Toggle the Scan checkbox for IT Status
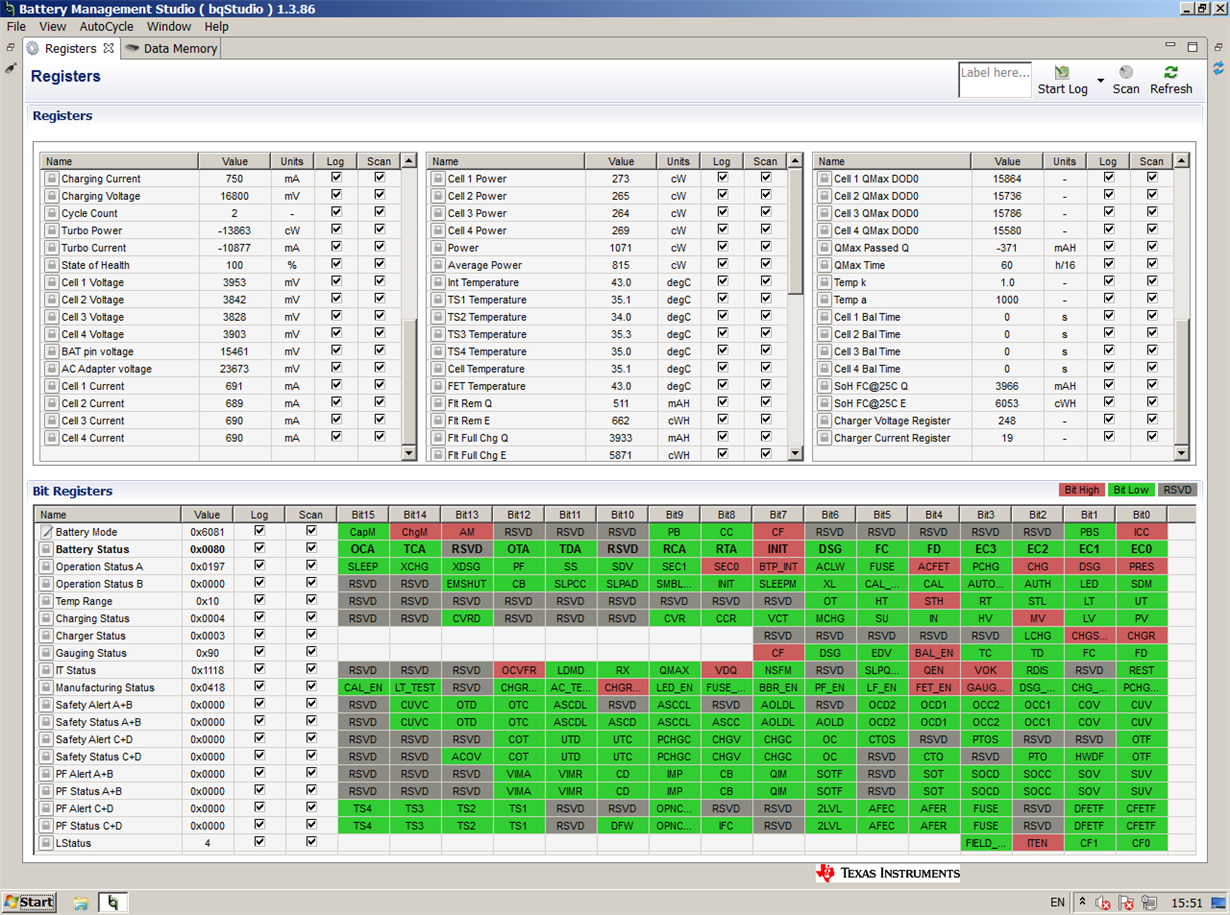This screenshot has width=1230, height=915. pos(311,669)
